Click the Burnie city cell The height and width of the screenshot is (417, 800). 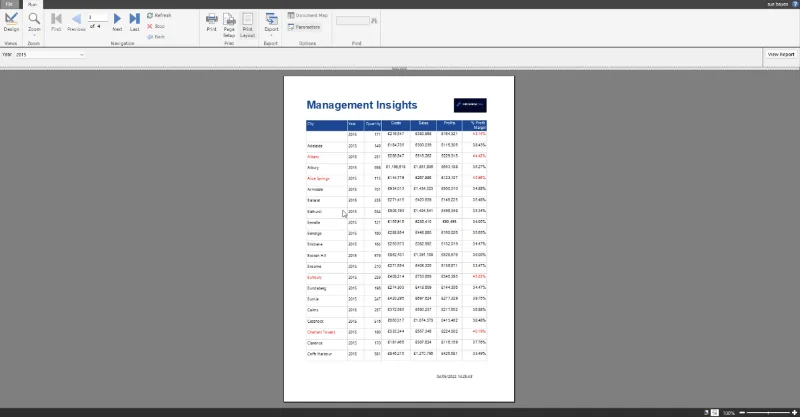[327, 299]
